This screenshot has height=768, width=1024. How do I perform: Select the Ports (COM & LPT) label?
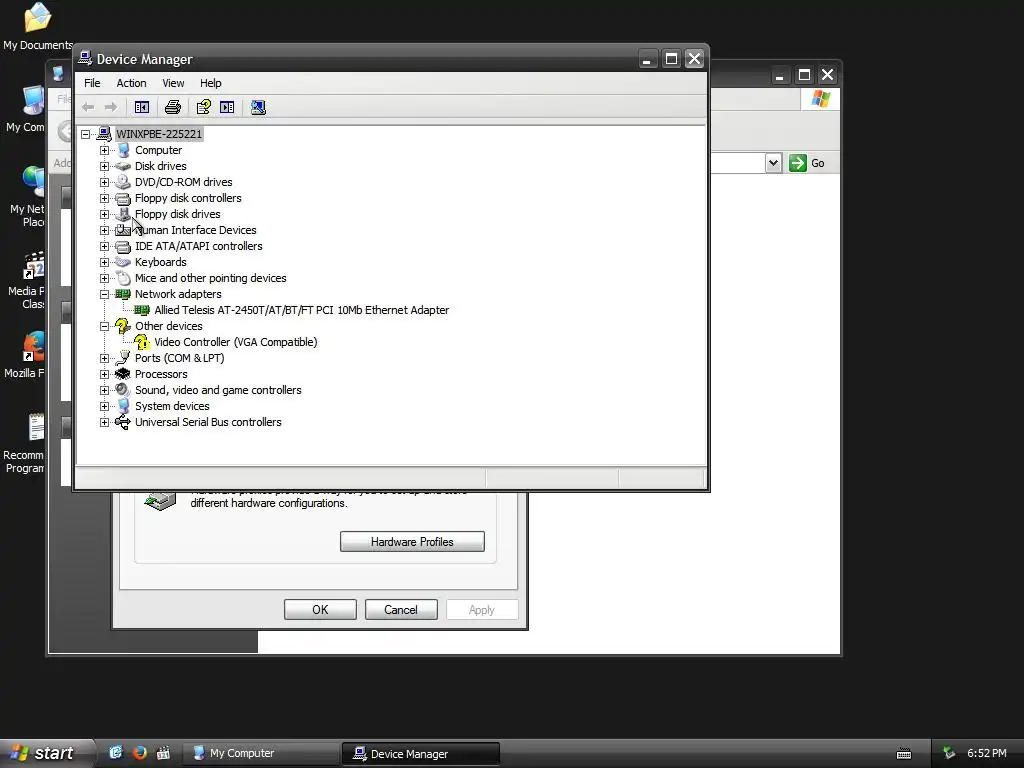[x=180, y=358]
